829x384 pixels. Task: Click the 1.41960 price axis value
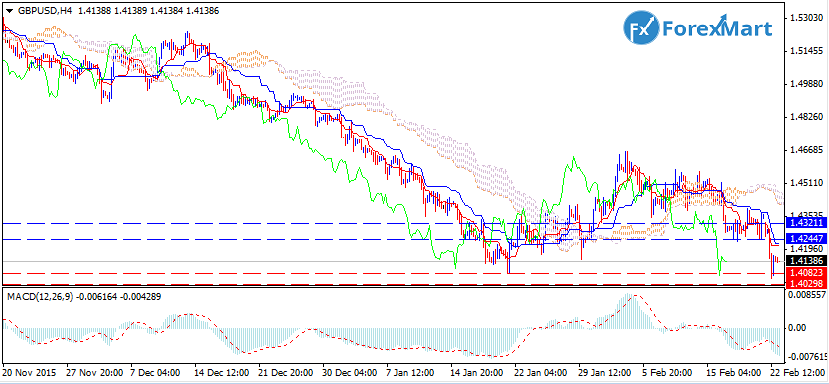click(x=805, y=249)
